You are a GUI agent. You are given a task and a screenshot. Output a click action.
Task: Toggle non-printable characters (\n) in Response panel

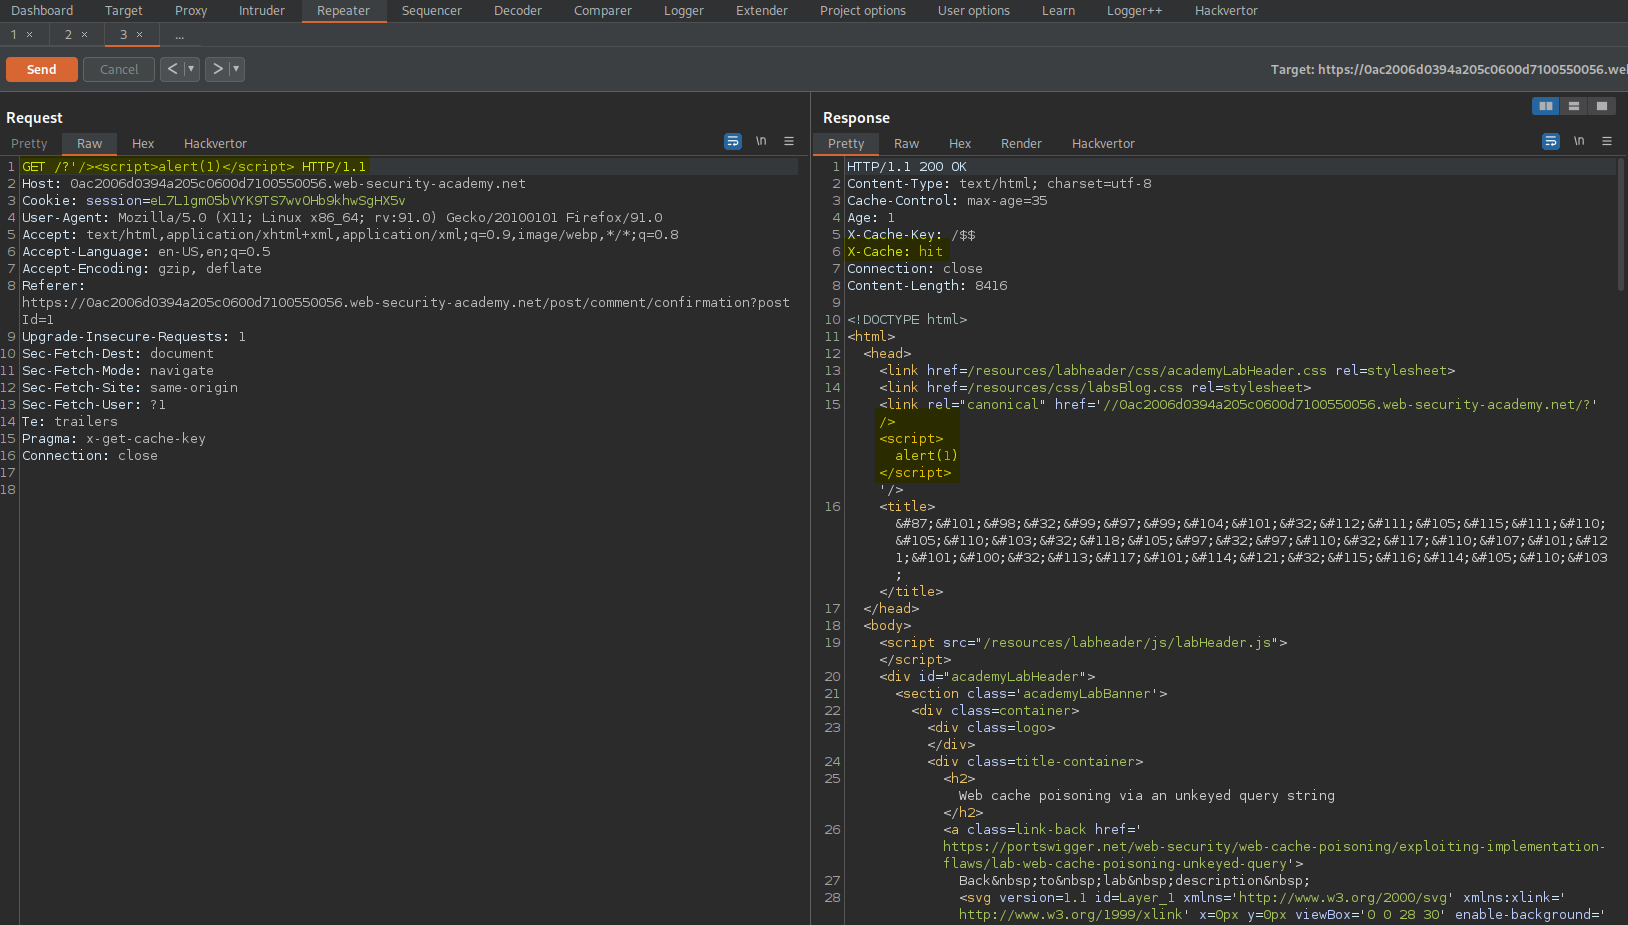coord(1579,142)
